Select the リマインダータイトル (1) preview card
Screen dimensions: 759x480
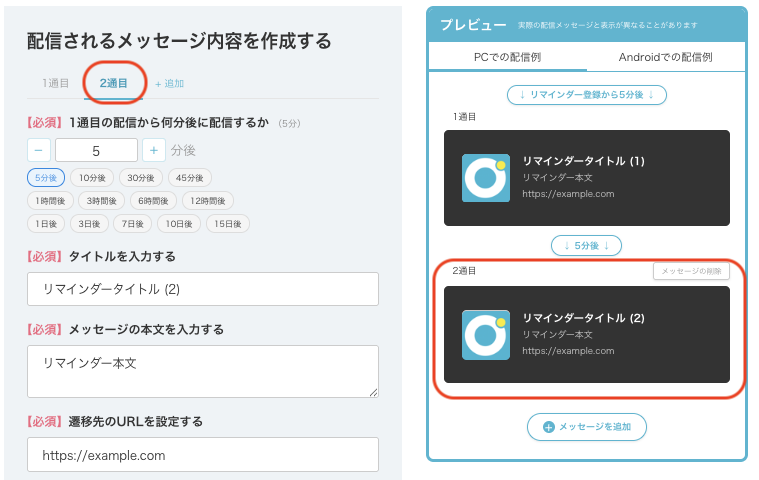click(587, 178)
